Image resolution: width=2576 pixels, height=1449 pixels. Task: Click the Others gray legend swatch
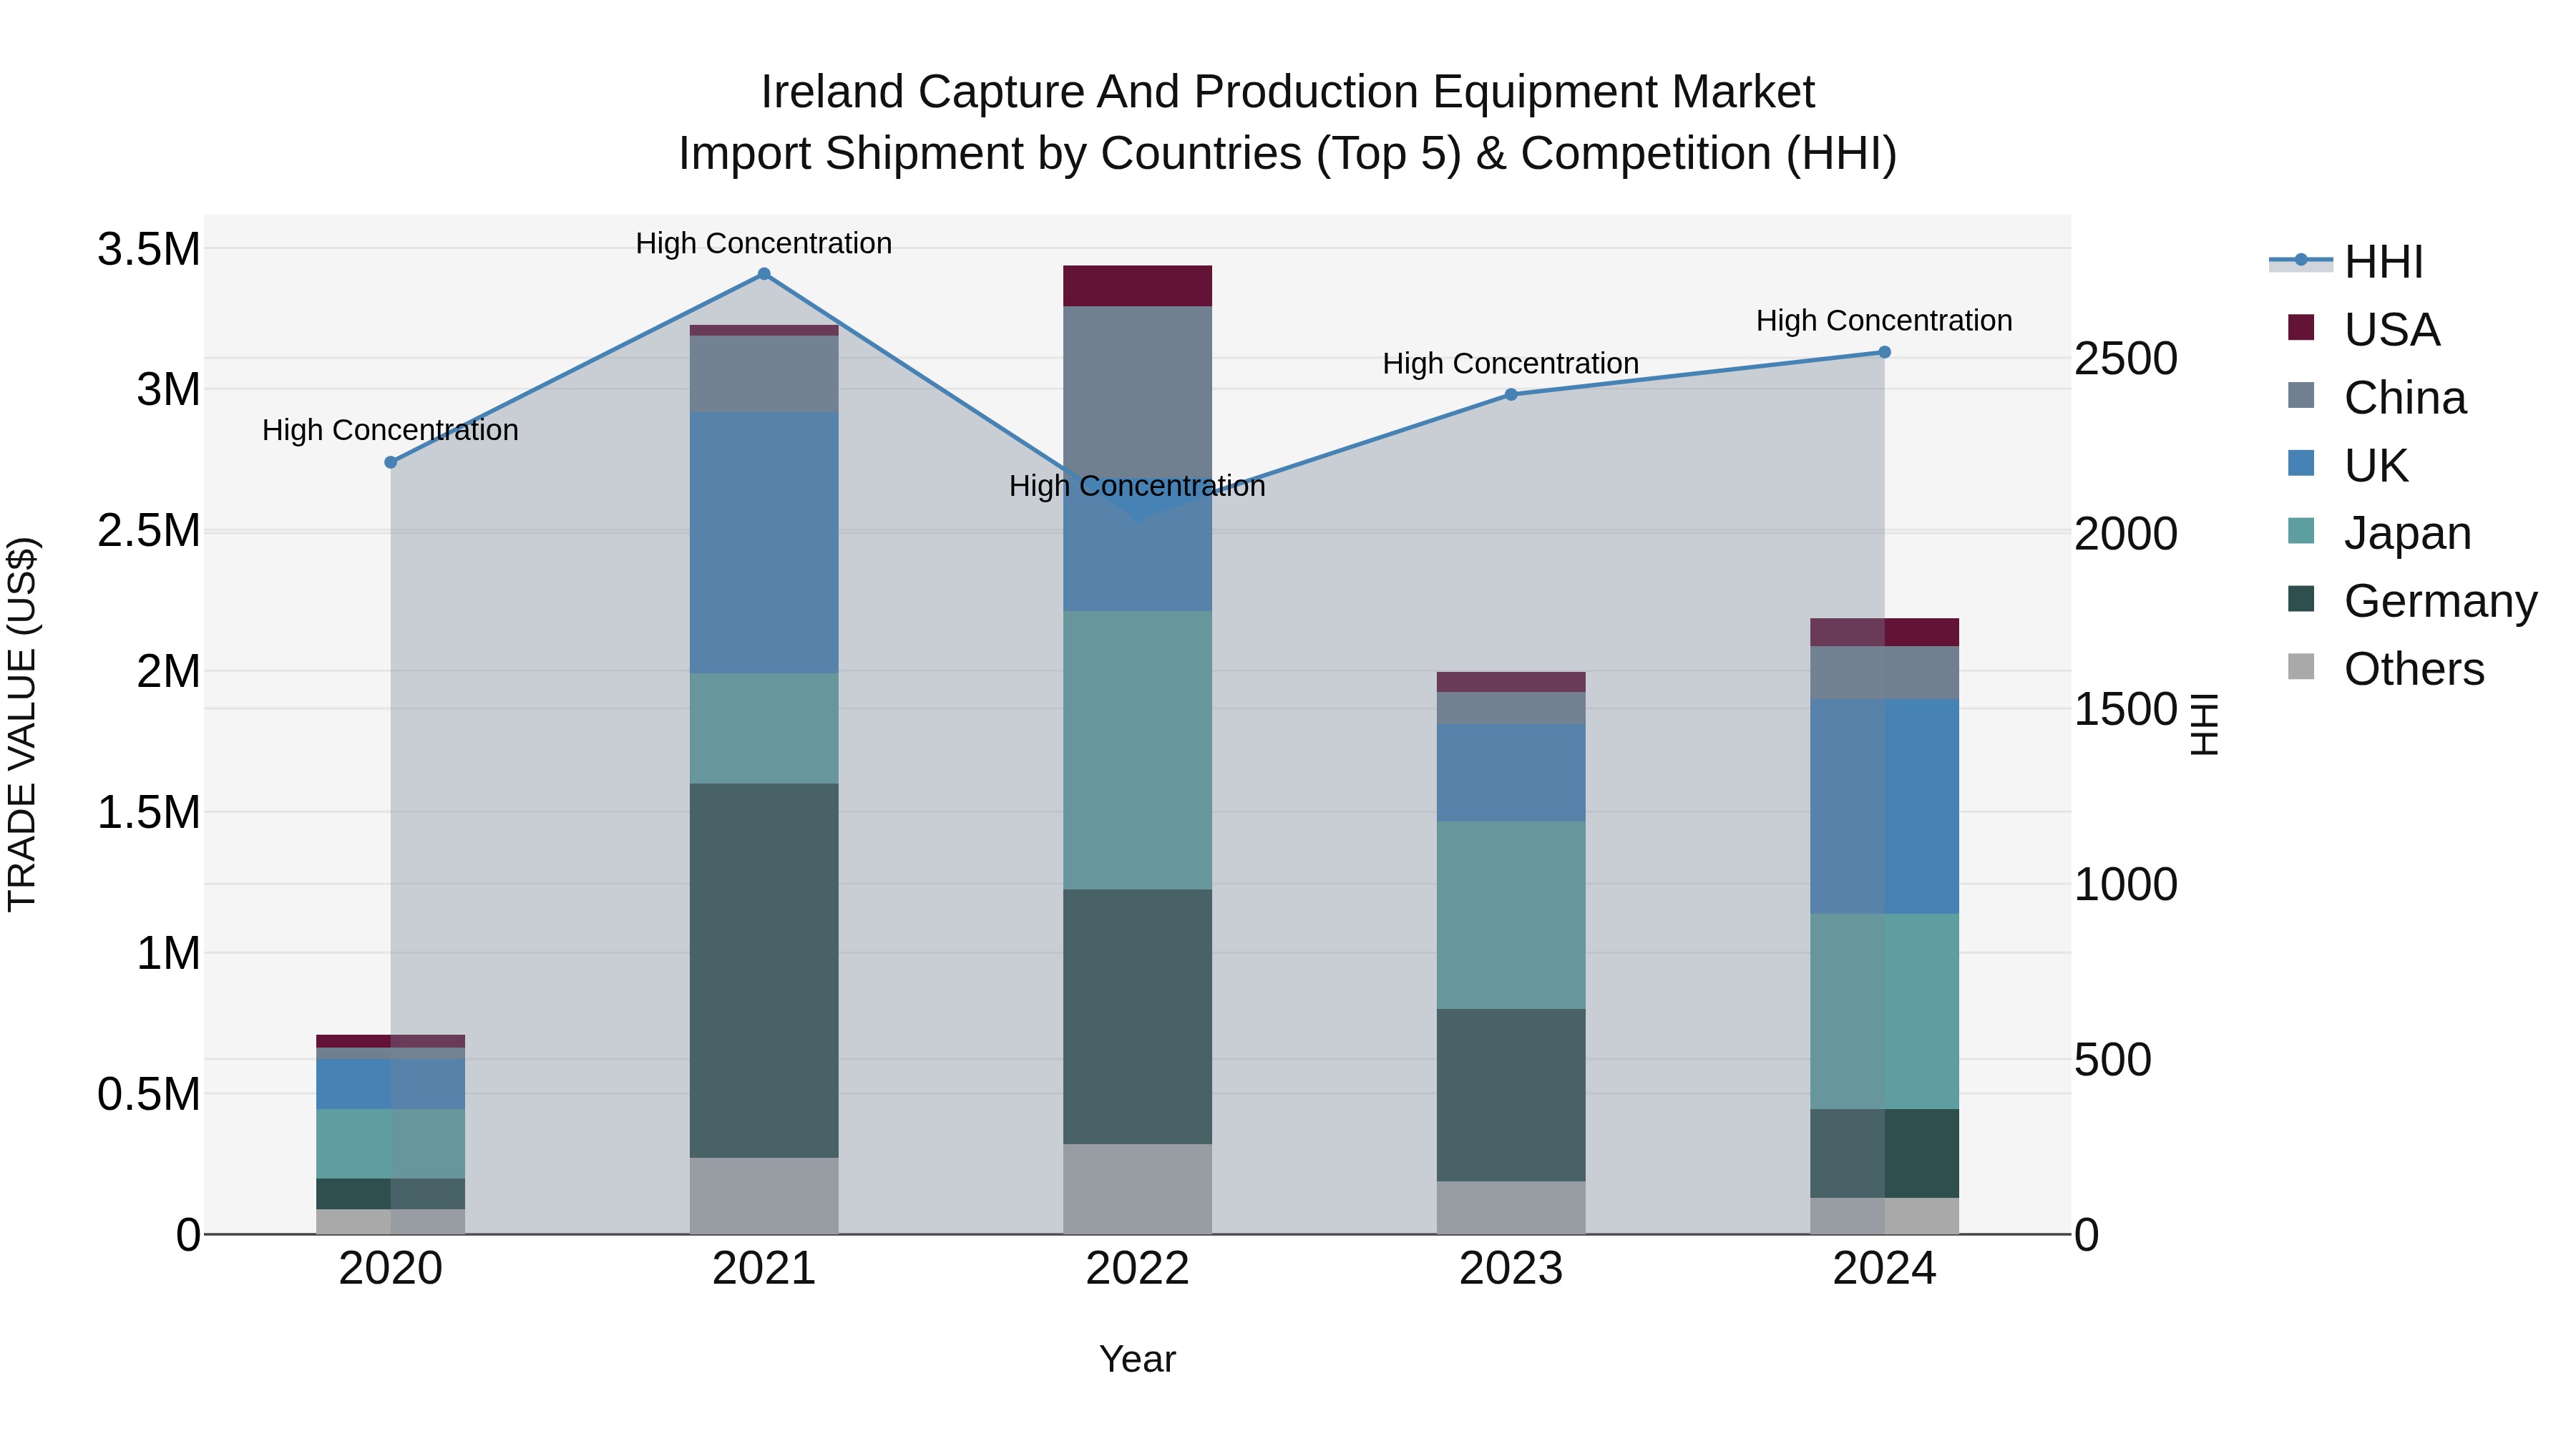pyautogui.click(x=2301, y=666)
